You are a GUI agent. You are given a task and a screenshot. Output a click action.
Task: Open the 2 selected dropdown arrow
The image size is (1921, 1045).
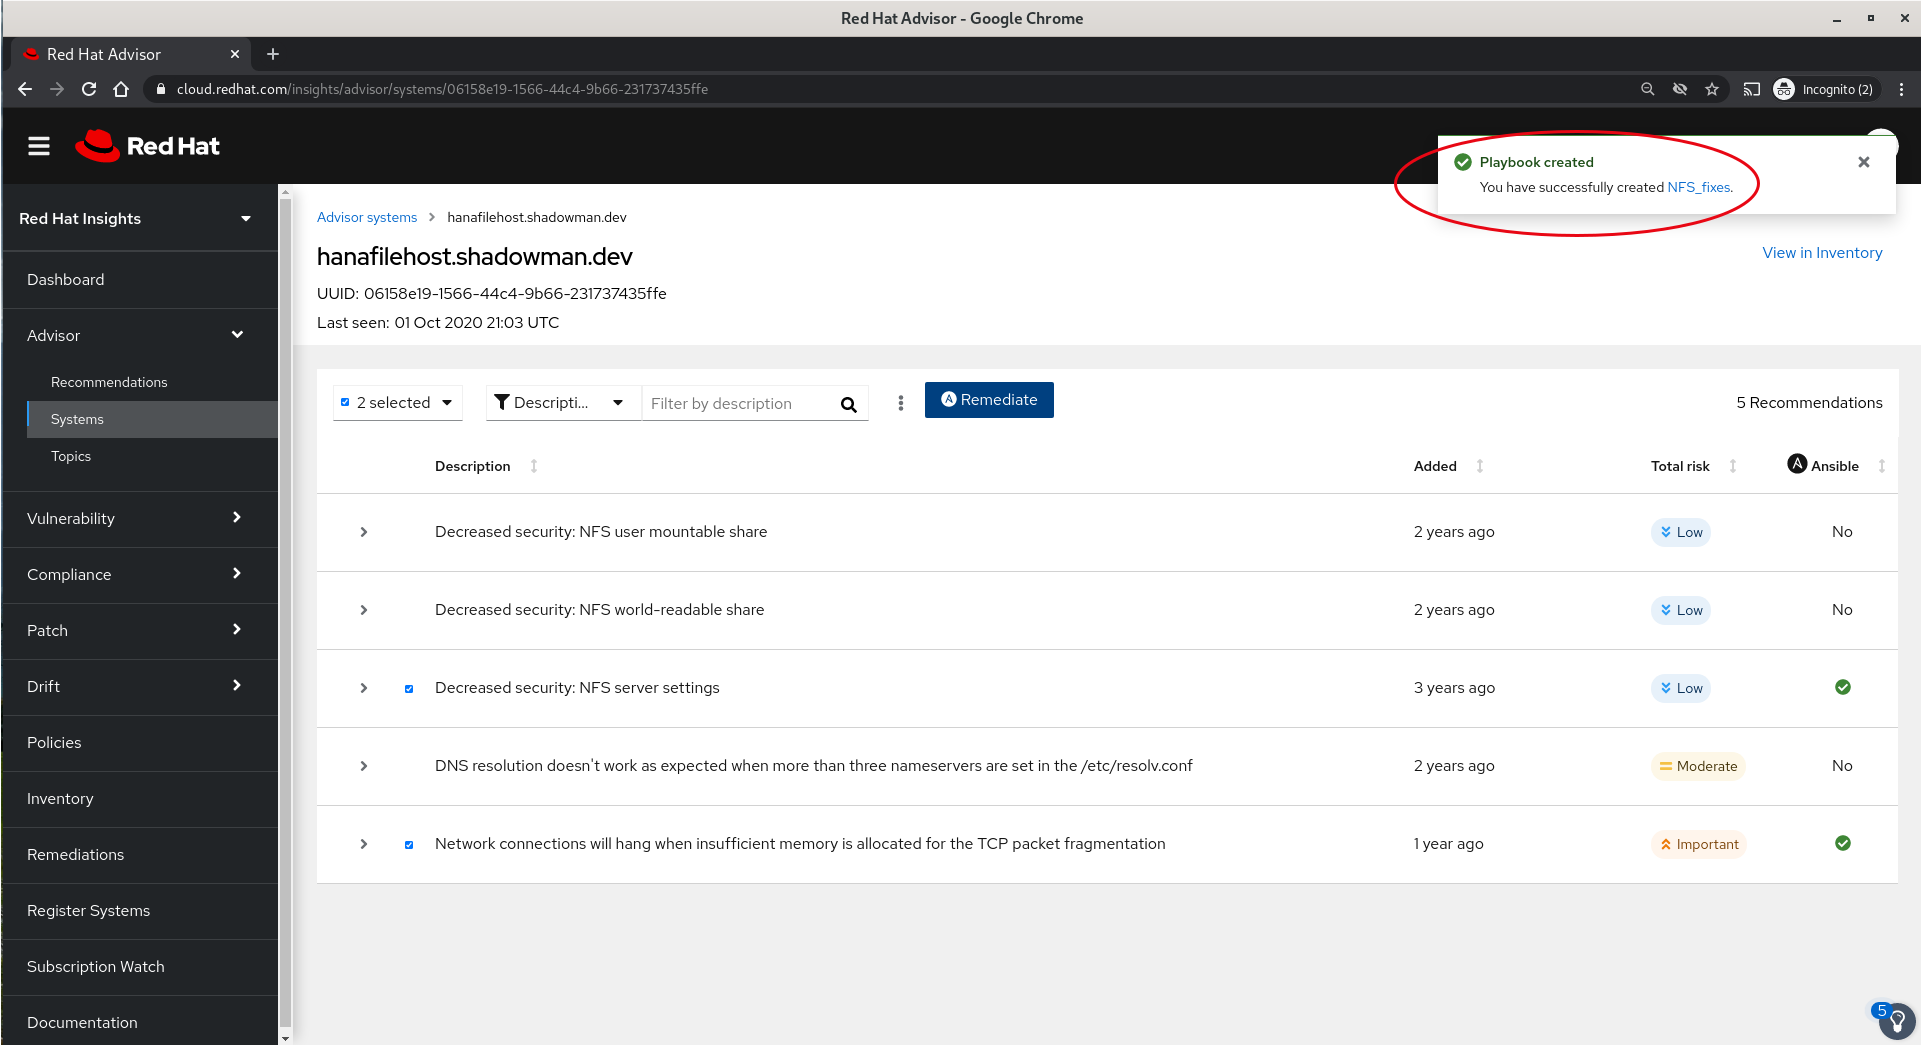(447, 402)
